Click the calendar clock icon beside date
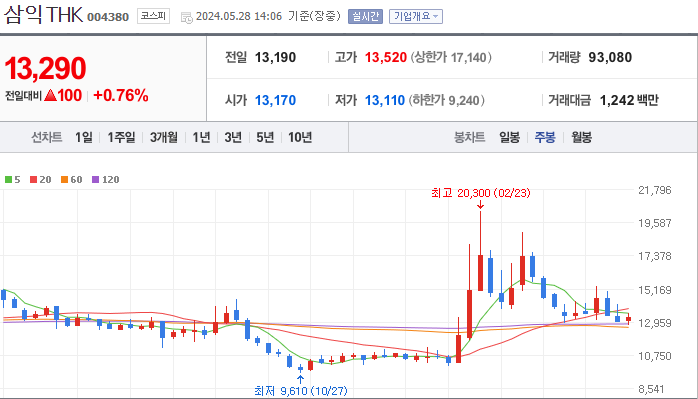698x399 pixels. click(x=187, y=17)
